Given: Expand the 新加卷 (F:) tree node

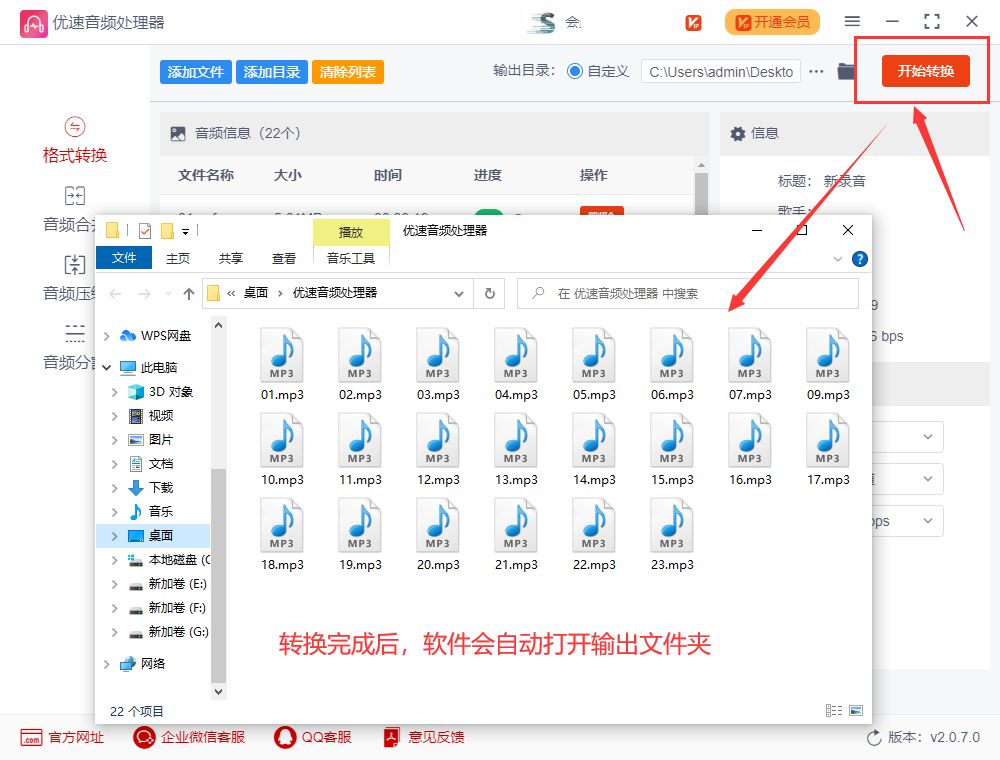Looking at the screenshot, I should click(x=115, y=608).
